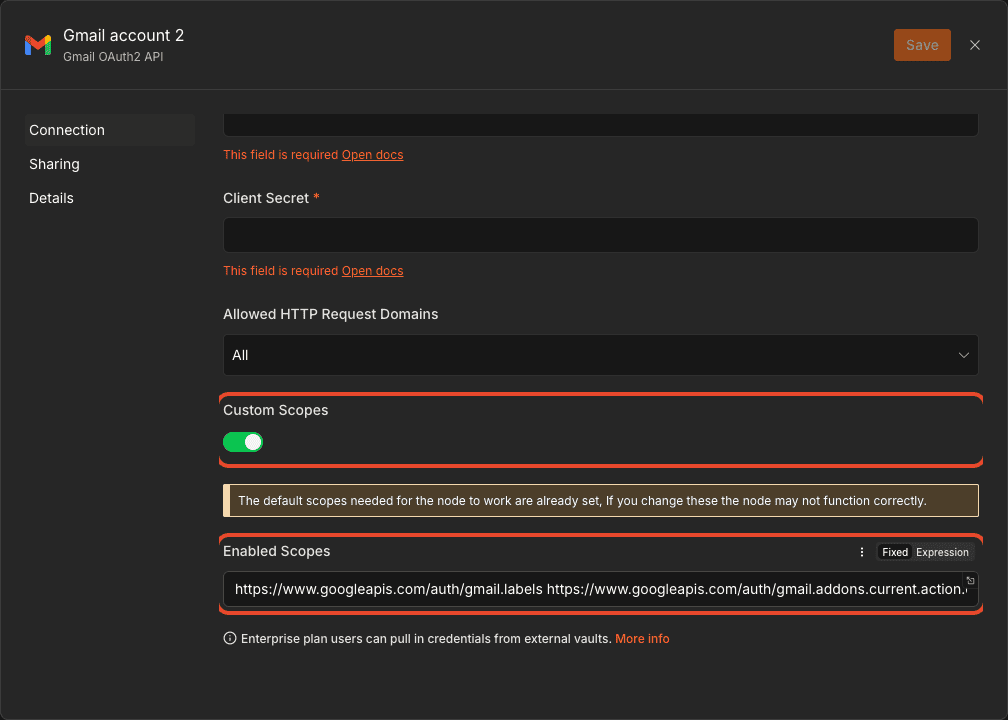Open the Enabled Scopes options menu dots
1008x720 pixels.
click(x=861, y=552)
